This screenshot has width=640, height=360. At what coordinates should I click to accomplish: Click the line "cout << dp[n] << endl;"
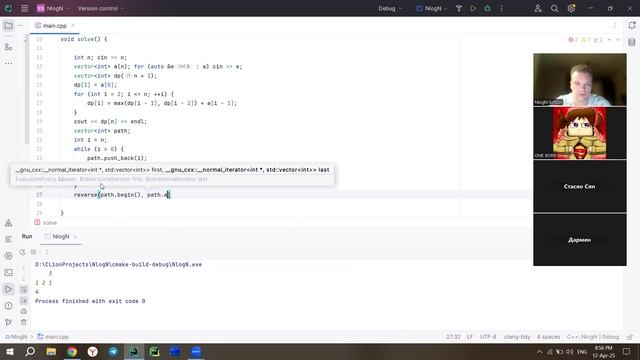[110, 121]
